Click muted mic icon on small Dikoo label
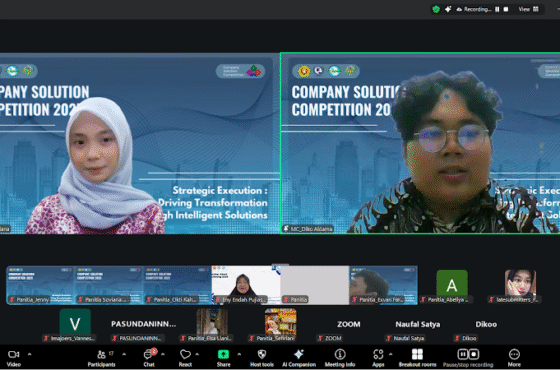The image size is (560, 370). click(458, 338)
